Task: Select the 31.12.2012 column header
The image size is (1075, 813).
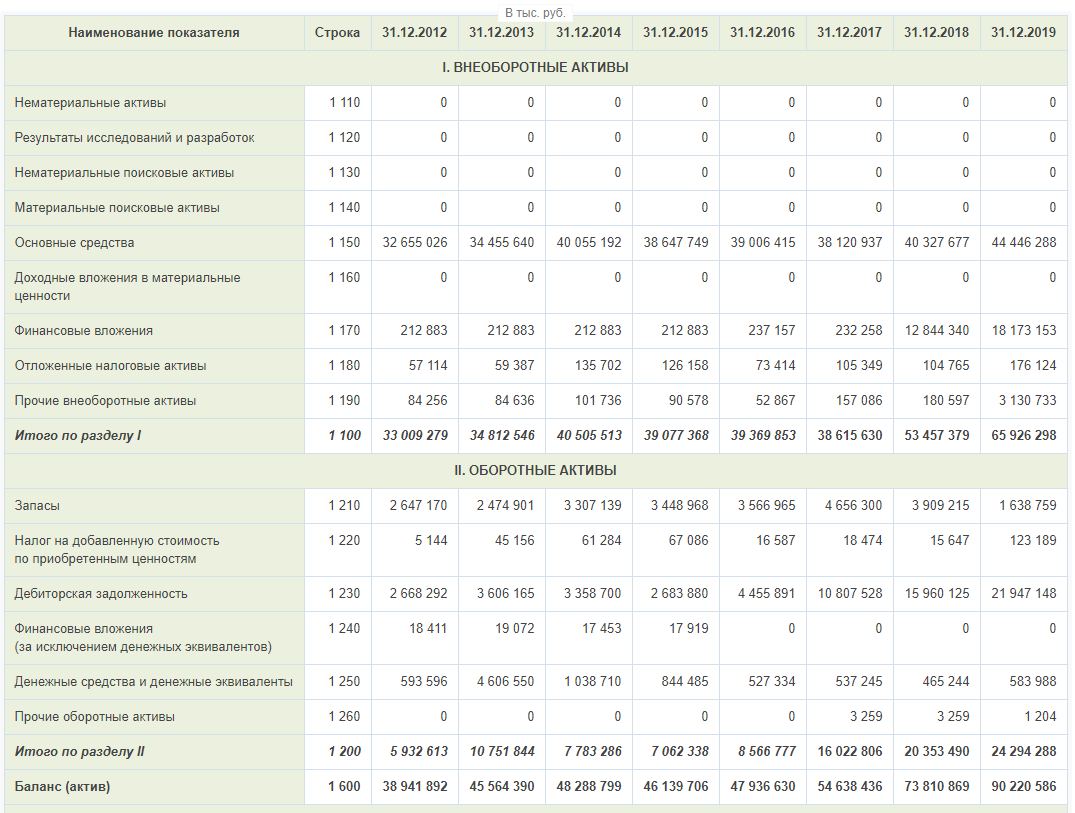Action: (415, 32)
